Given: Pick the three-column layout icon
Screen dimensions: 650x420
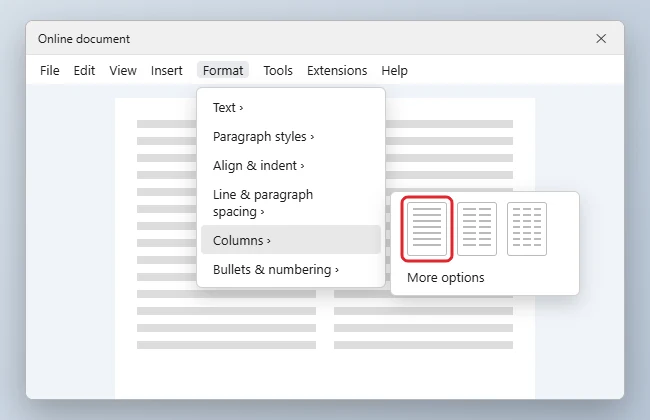Looking at the screenshot, I should (x=527, y=229).
